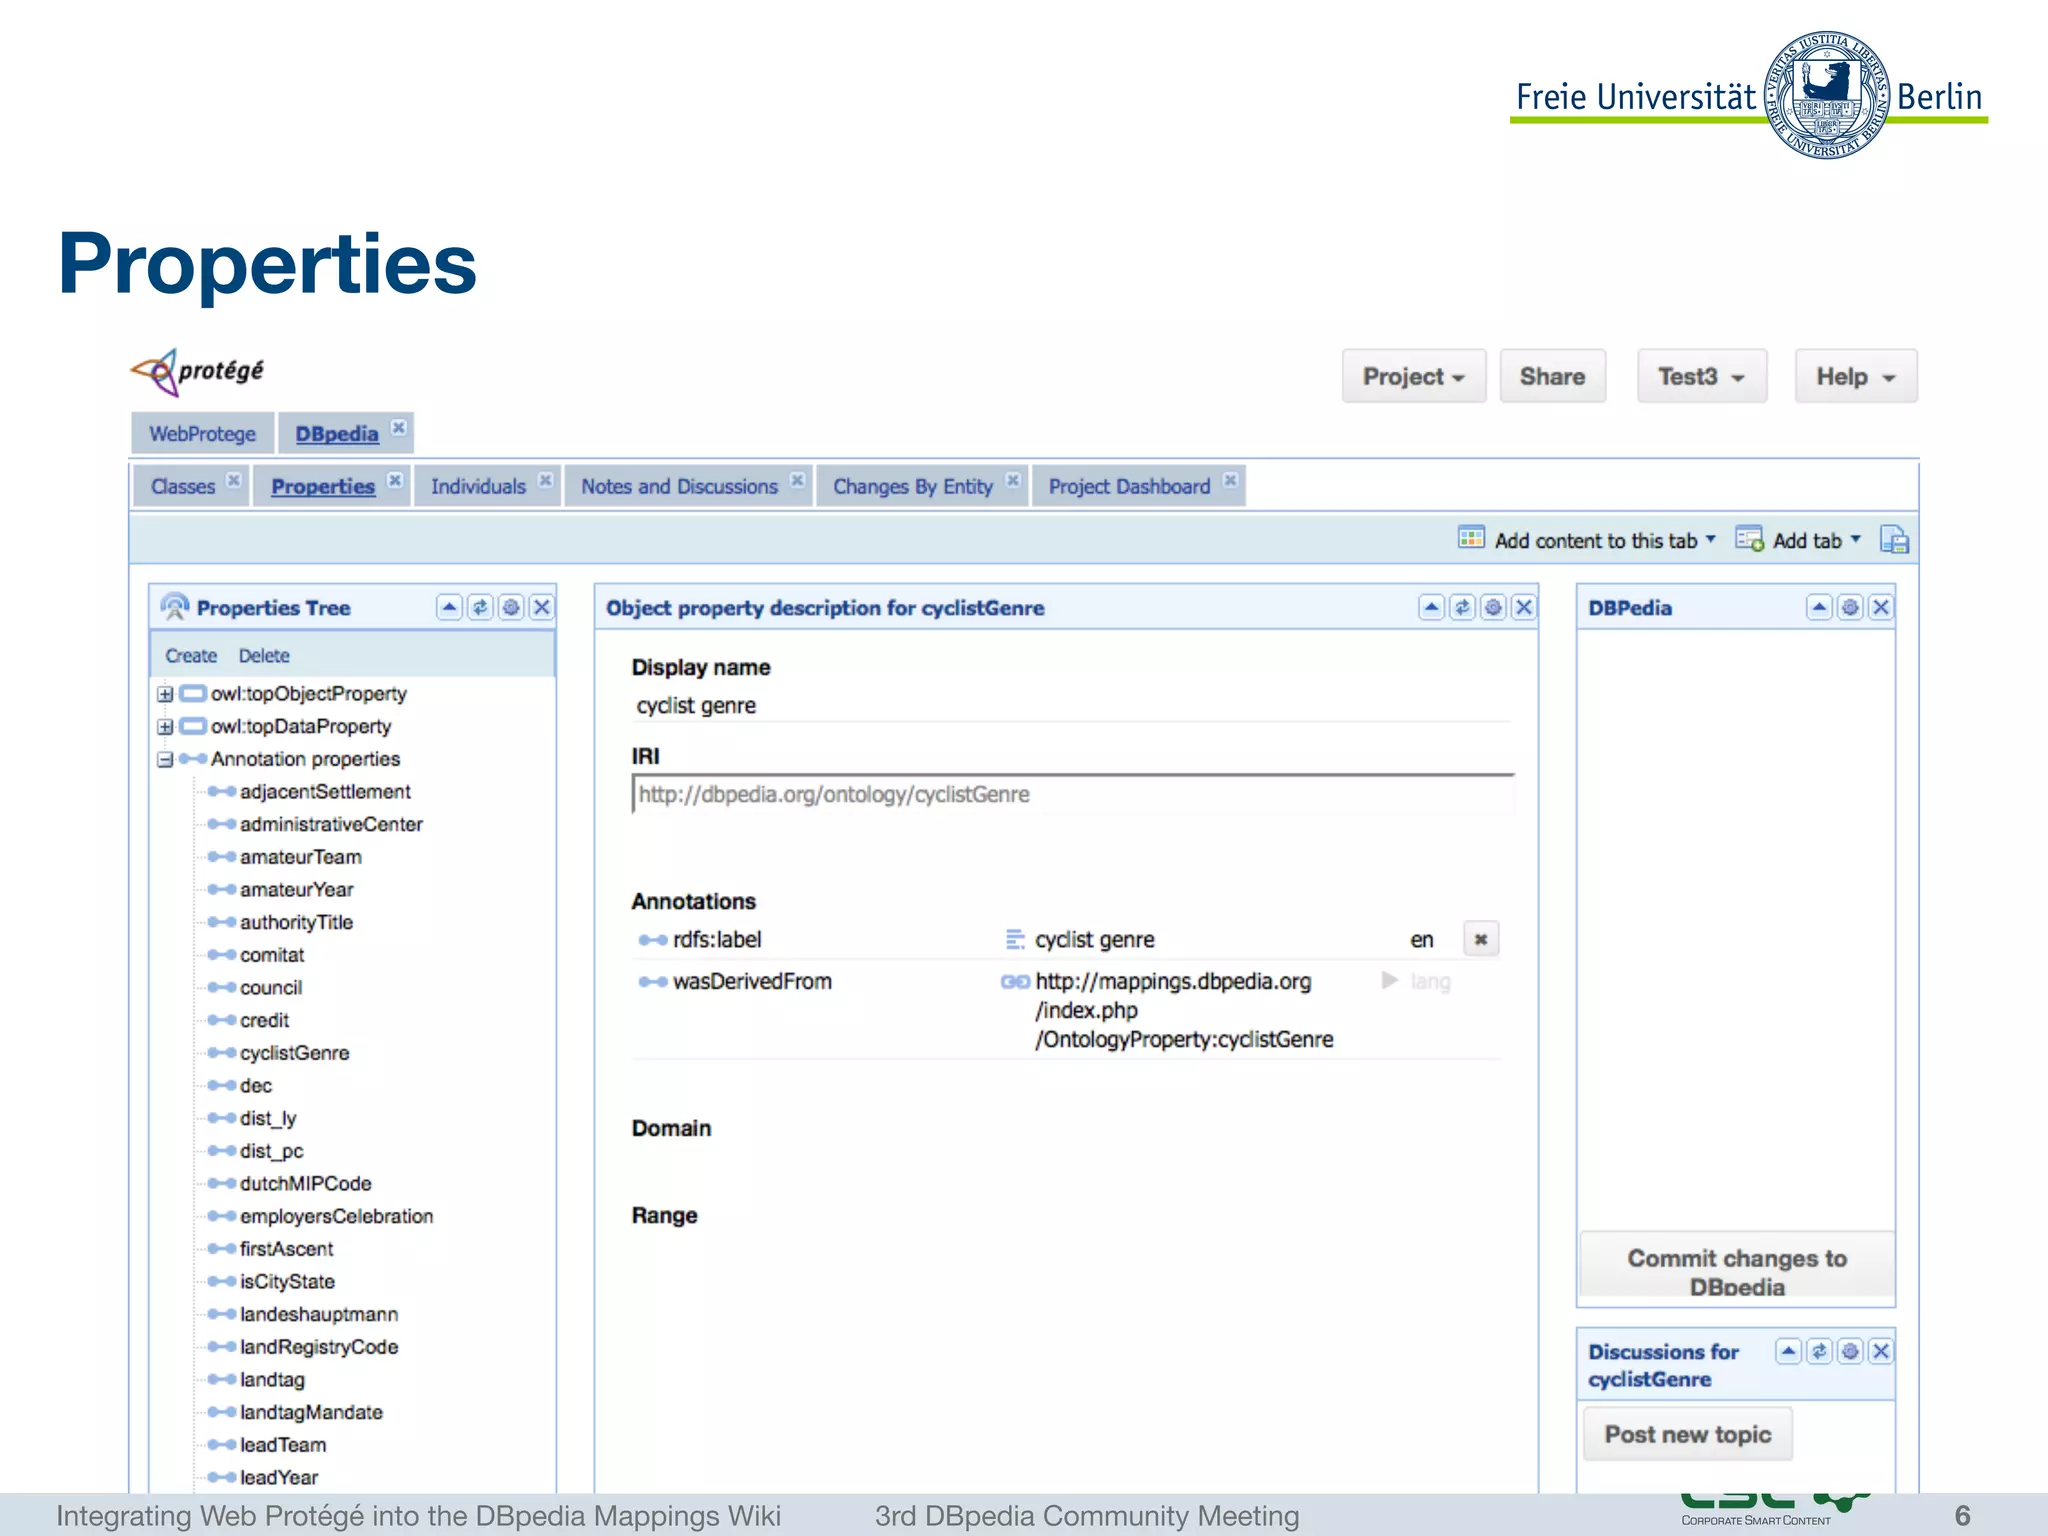
Task: Open the Changes By Entity tab
Action: click(x=913, y=487)
